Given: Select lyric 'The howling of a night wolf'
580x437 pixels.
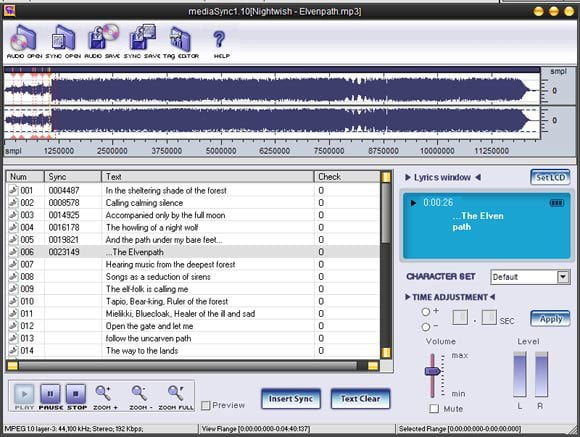Looking at the screenshot, I should (x=152, y=228).
